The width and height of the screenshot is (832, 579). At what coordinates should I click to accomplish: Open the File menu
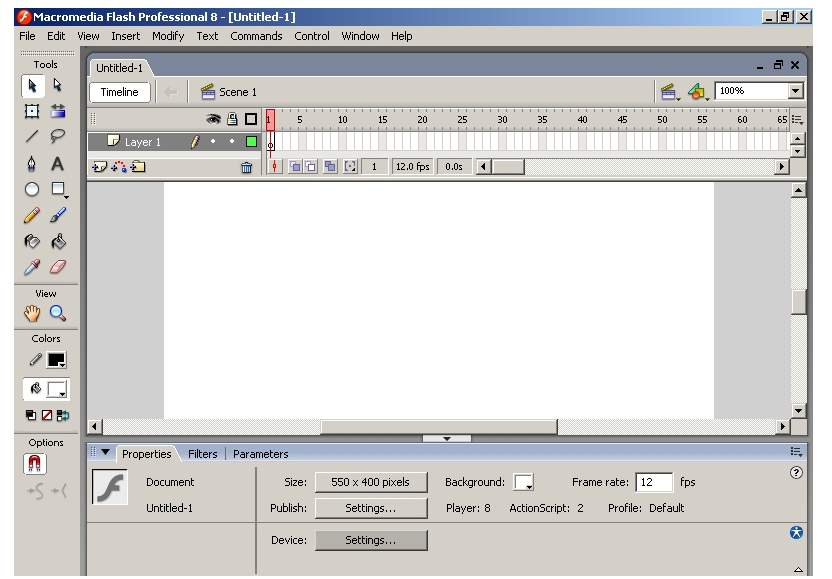27,36
